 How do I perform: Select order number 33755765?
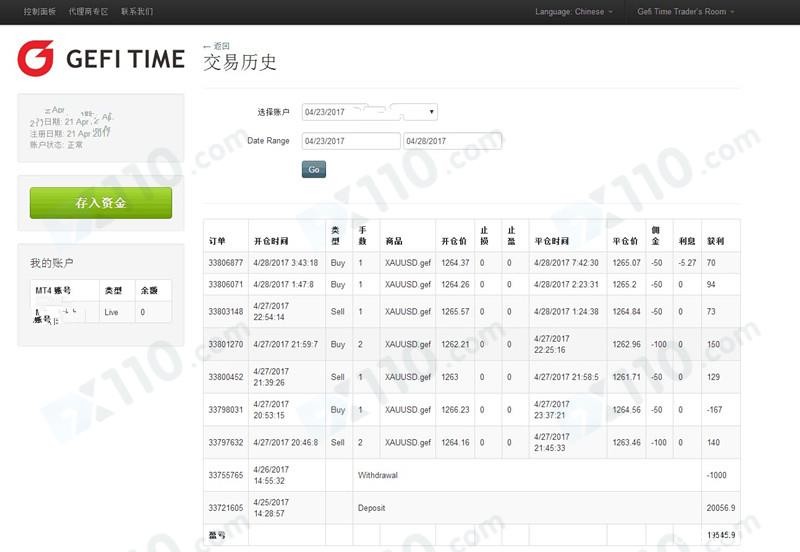[x=226, y=475]
